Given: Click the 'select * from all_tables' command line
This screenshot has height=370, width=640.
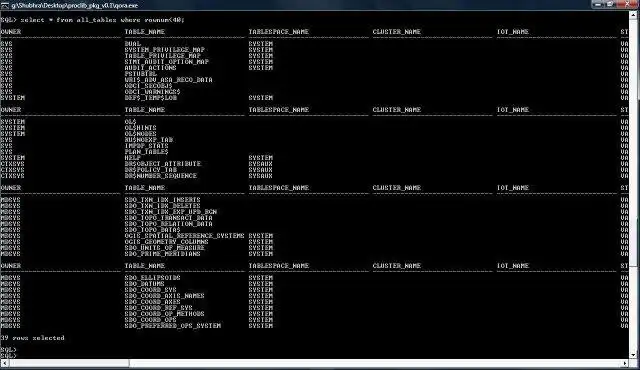Looking at the screenshot, I should click(92, 20).
